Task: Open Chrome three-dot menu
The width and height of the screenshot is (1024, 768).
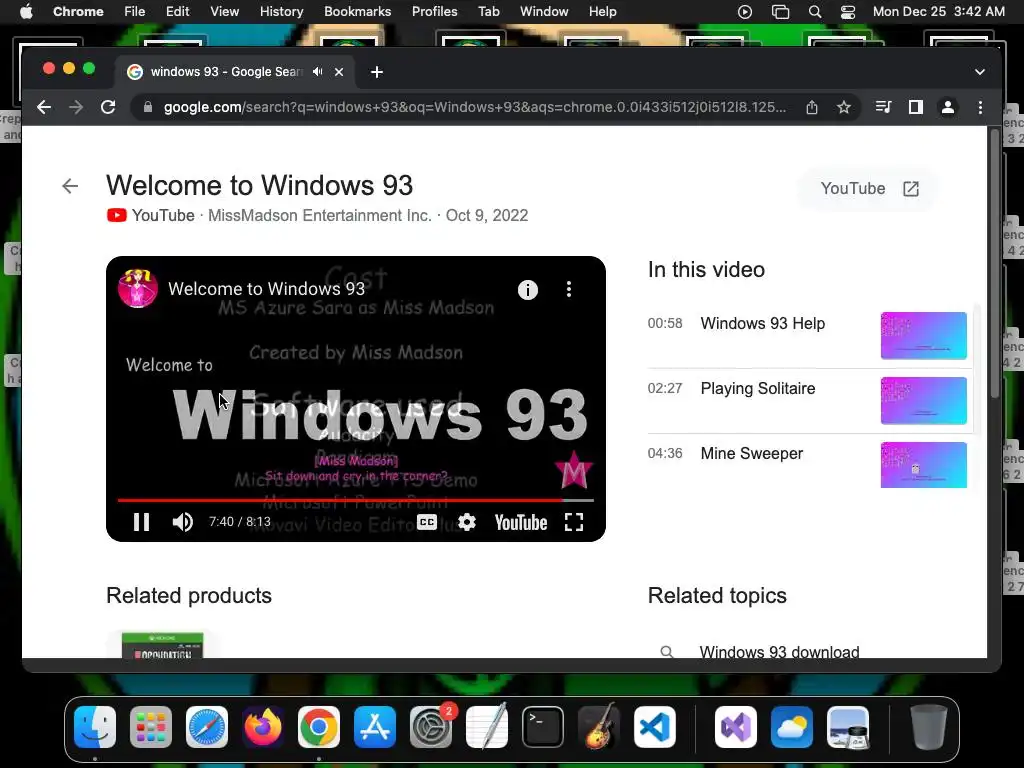Action: pyautogui.click(x=980, y=107)
